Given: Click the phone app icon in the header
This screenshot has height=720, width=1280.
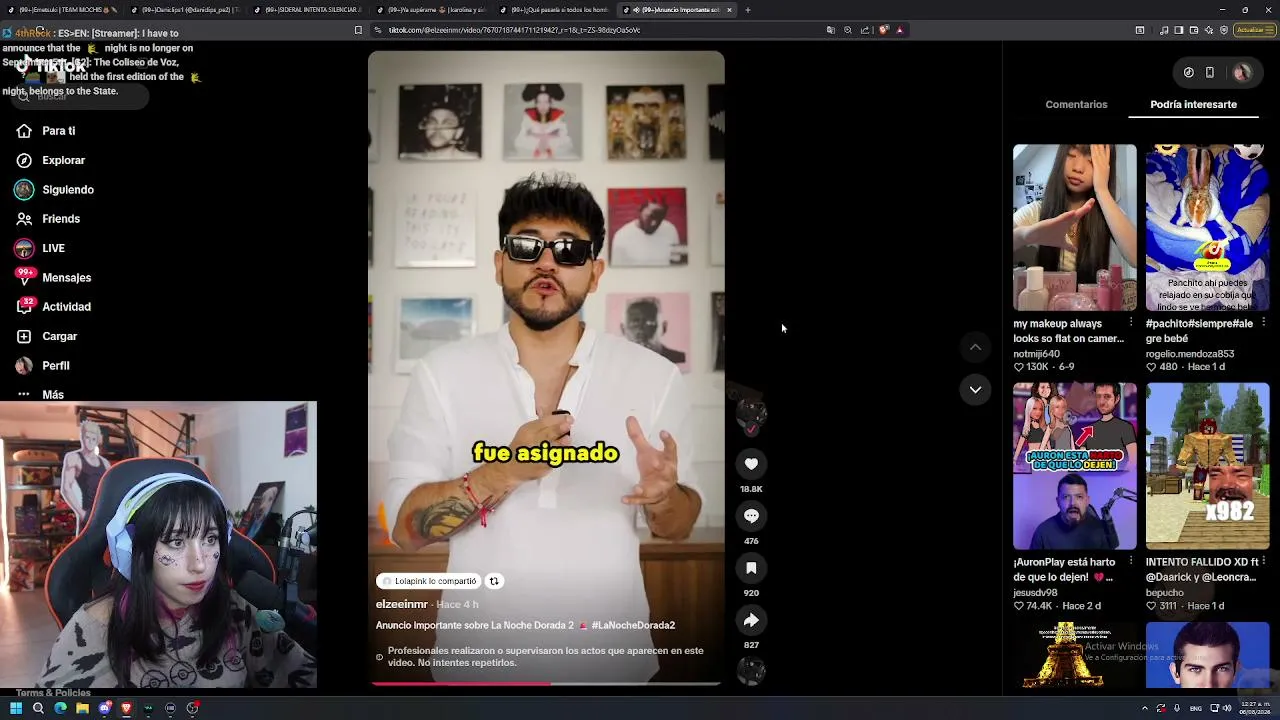Looking at the screenshot, I should point(1210,72).
